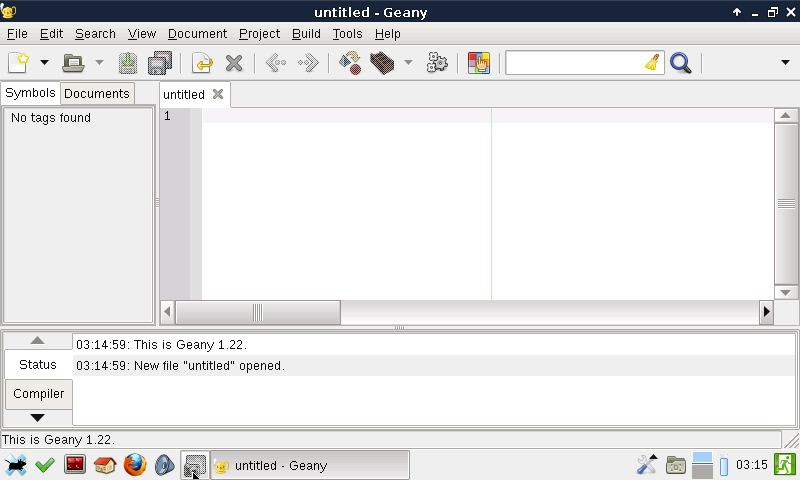The width and height of the screenshot is (800, 480).
Task: Open the toolbar overflow arrow at far right
Action: [x=785, y=63]
